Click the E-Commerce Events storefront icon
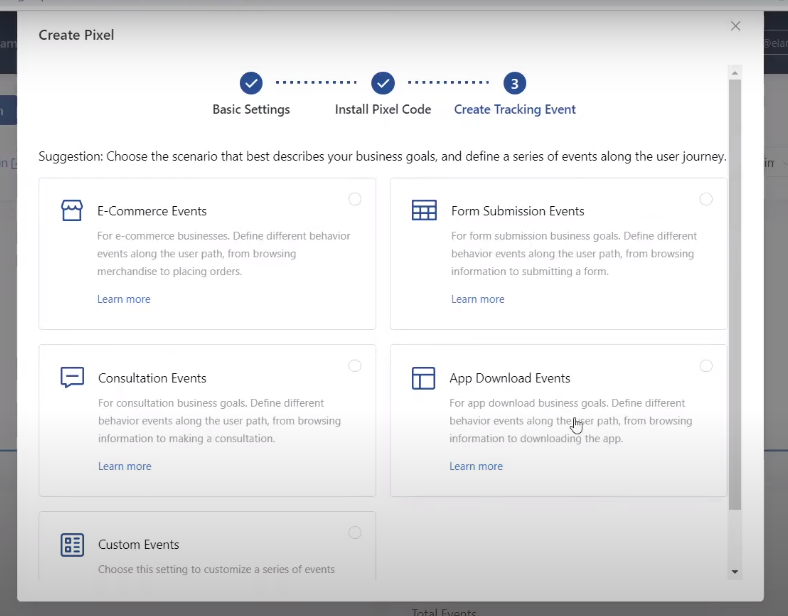788x616 pixels. tap(72, 211)
